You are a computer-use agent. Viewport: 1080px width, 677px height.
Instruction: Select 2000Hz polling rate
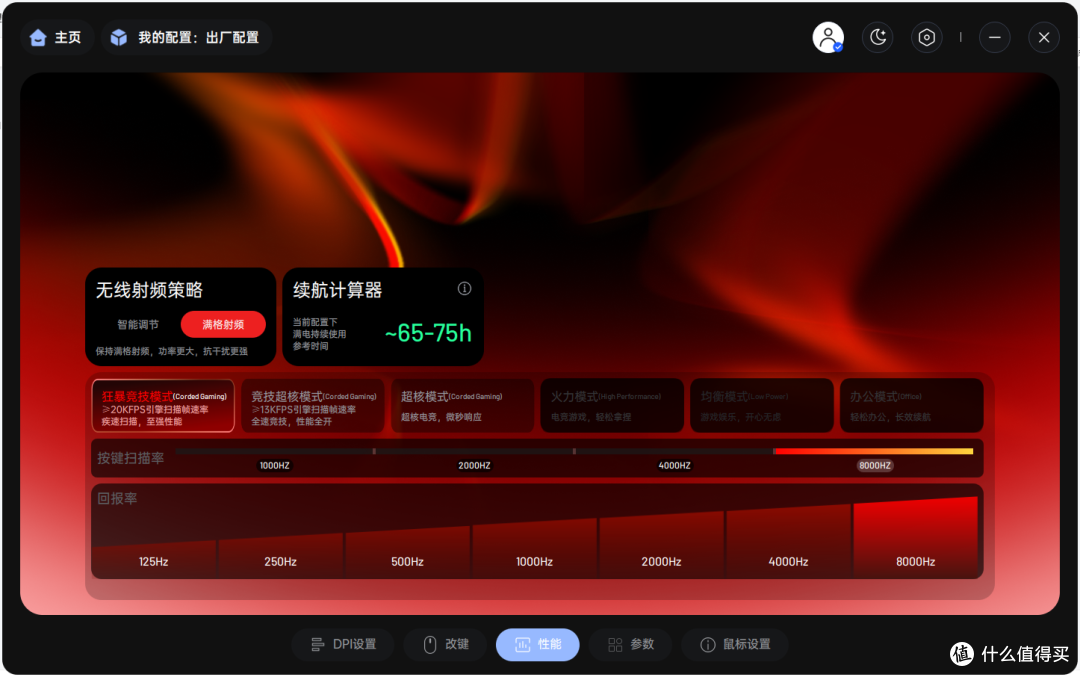click(661, 544)
